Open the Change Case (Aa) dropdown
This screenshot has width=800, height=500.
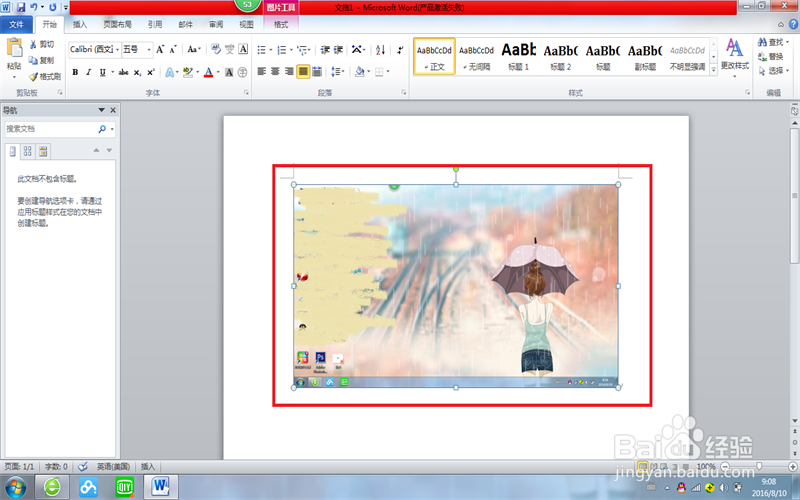pos(194,49)
